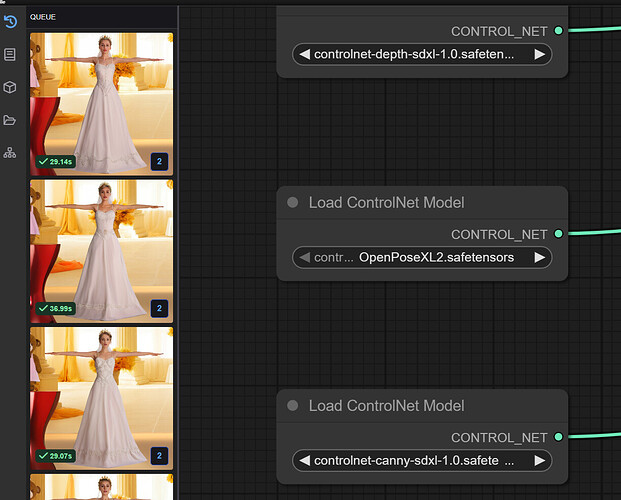Click the 36.99s completed status badge
The height and width of the screenshot is (500, 621).
[x=56, y=309]
